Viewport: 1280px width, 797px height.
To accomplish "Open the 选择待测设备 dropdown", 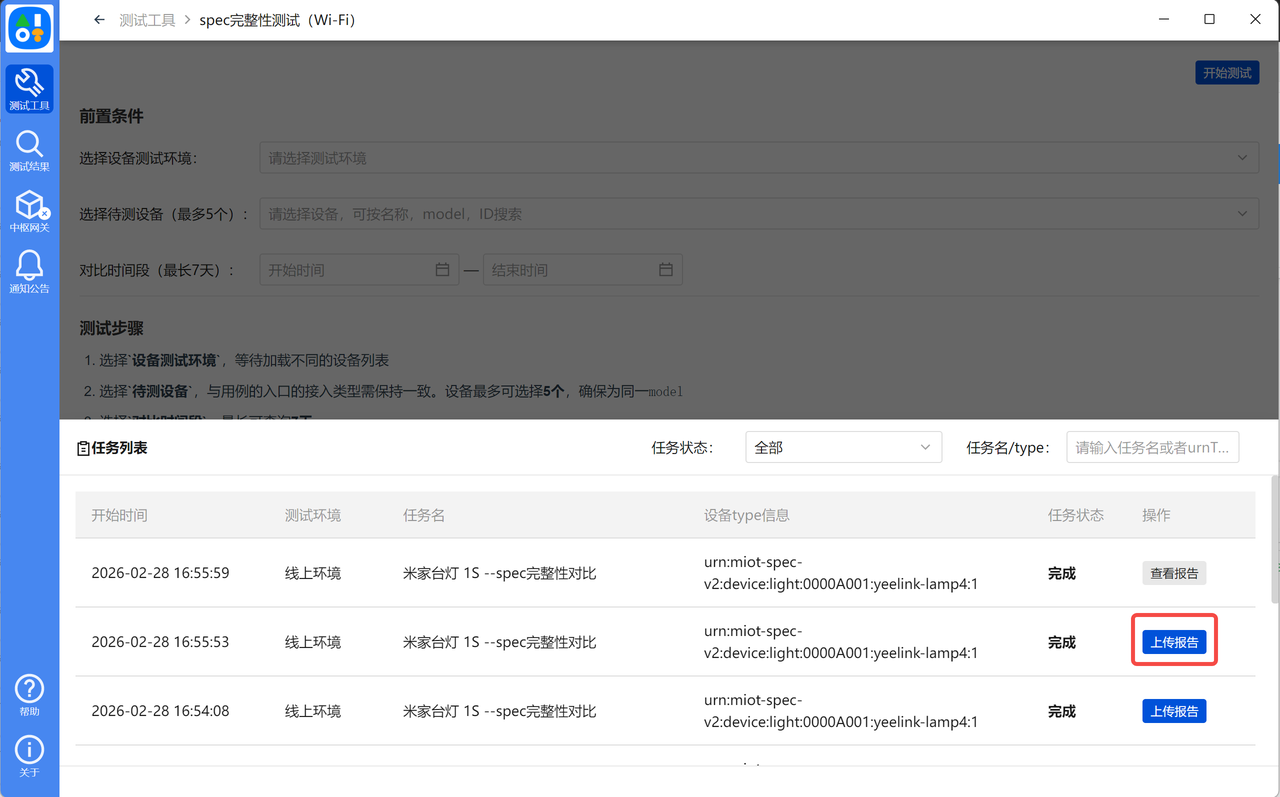I will tap(759, 214).
